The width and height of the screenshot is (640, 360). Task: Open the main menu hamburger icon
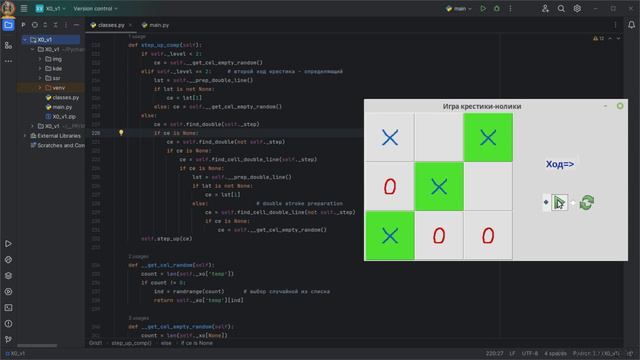(x=24, y=9)
